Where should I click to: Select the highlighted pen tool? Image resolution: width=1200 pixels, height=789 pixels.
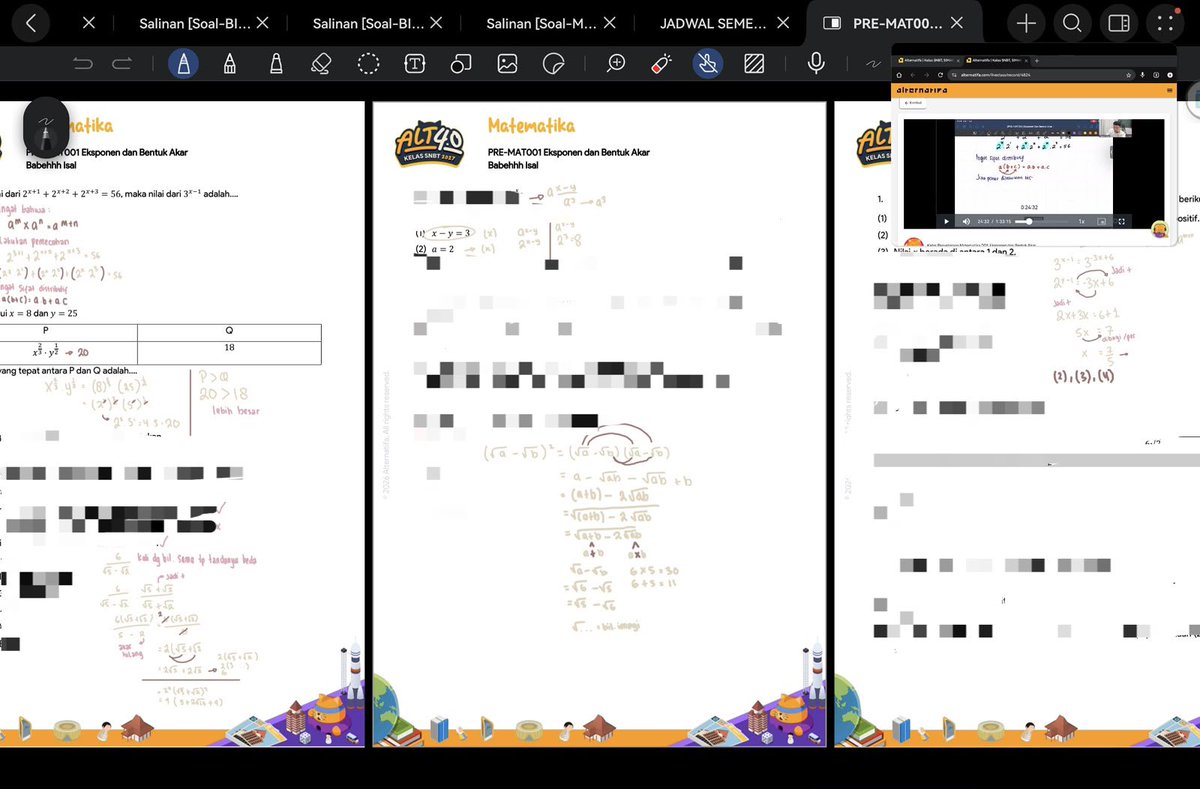pyautogui.click(x=183, y=64)
